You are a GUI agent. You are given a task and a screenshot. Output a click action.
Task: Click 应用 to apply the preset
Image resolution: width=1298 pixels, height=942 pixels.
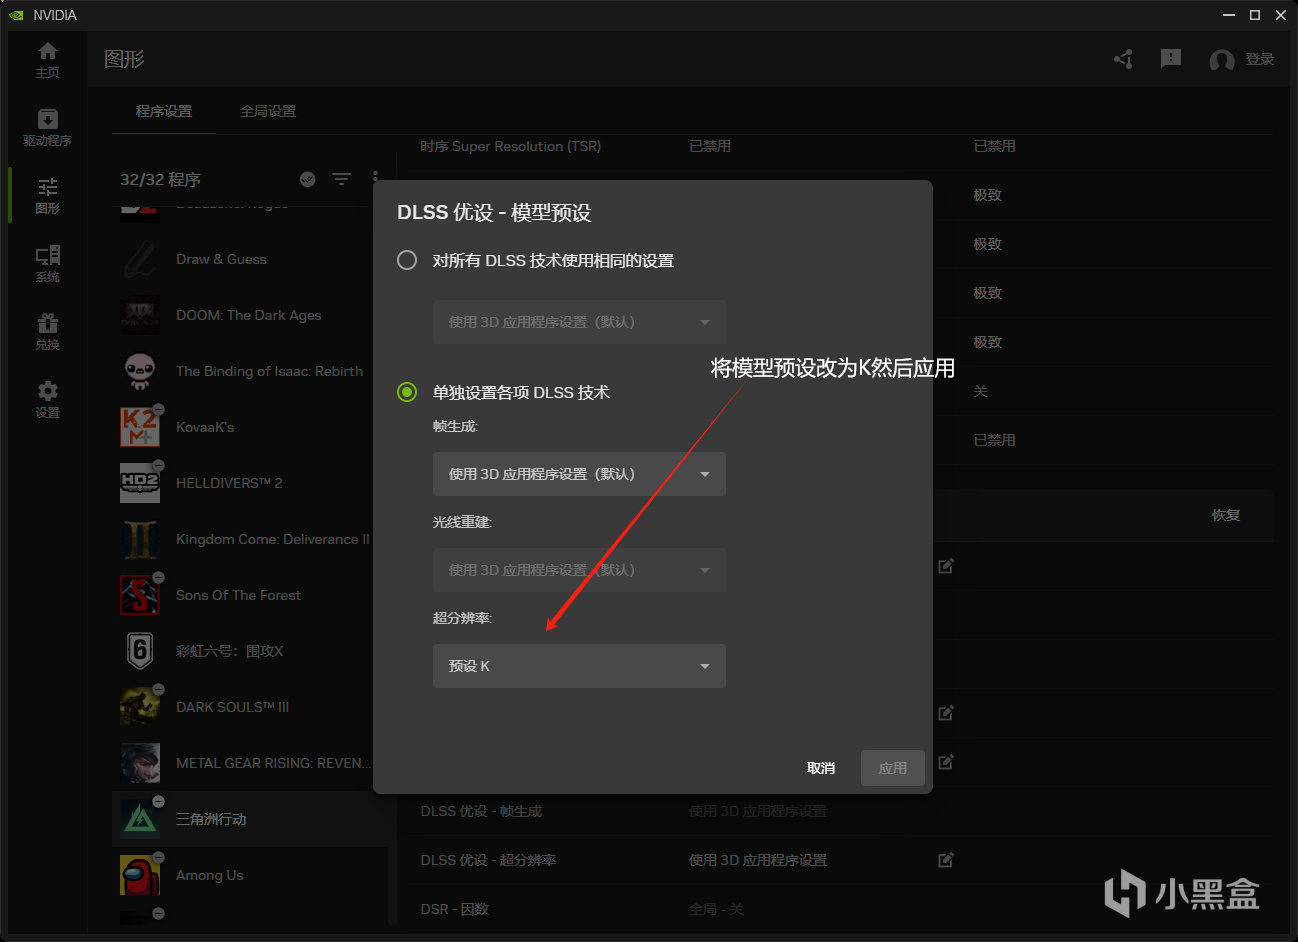(893, 768)
